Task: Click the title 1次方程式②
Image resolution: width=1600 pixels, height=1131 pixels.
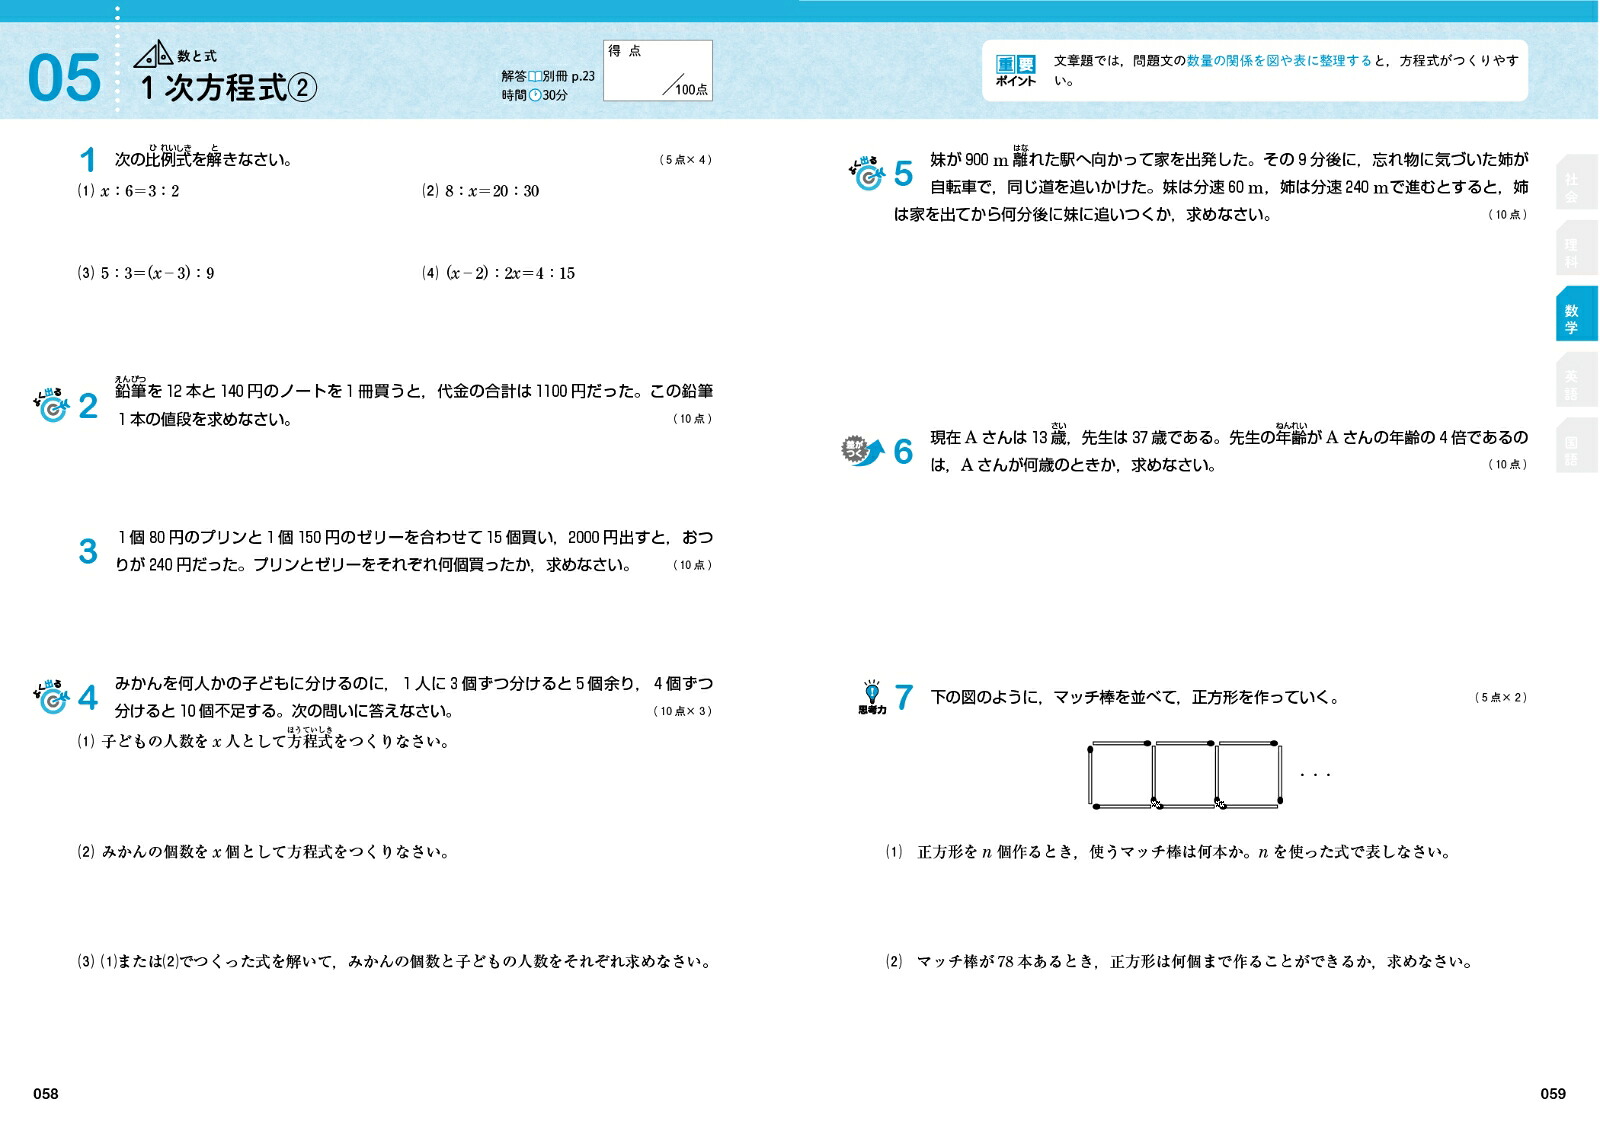Action: coord(228,88)
